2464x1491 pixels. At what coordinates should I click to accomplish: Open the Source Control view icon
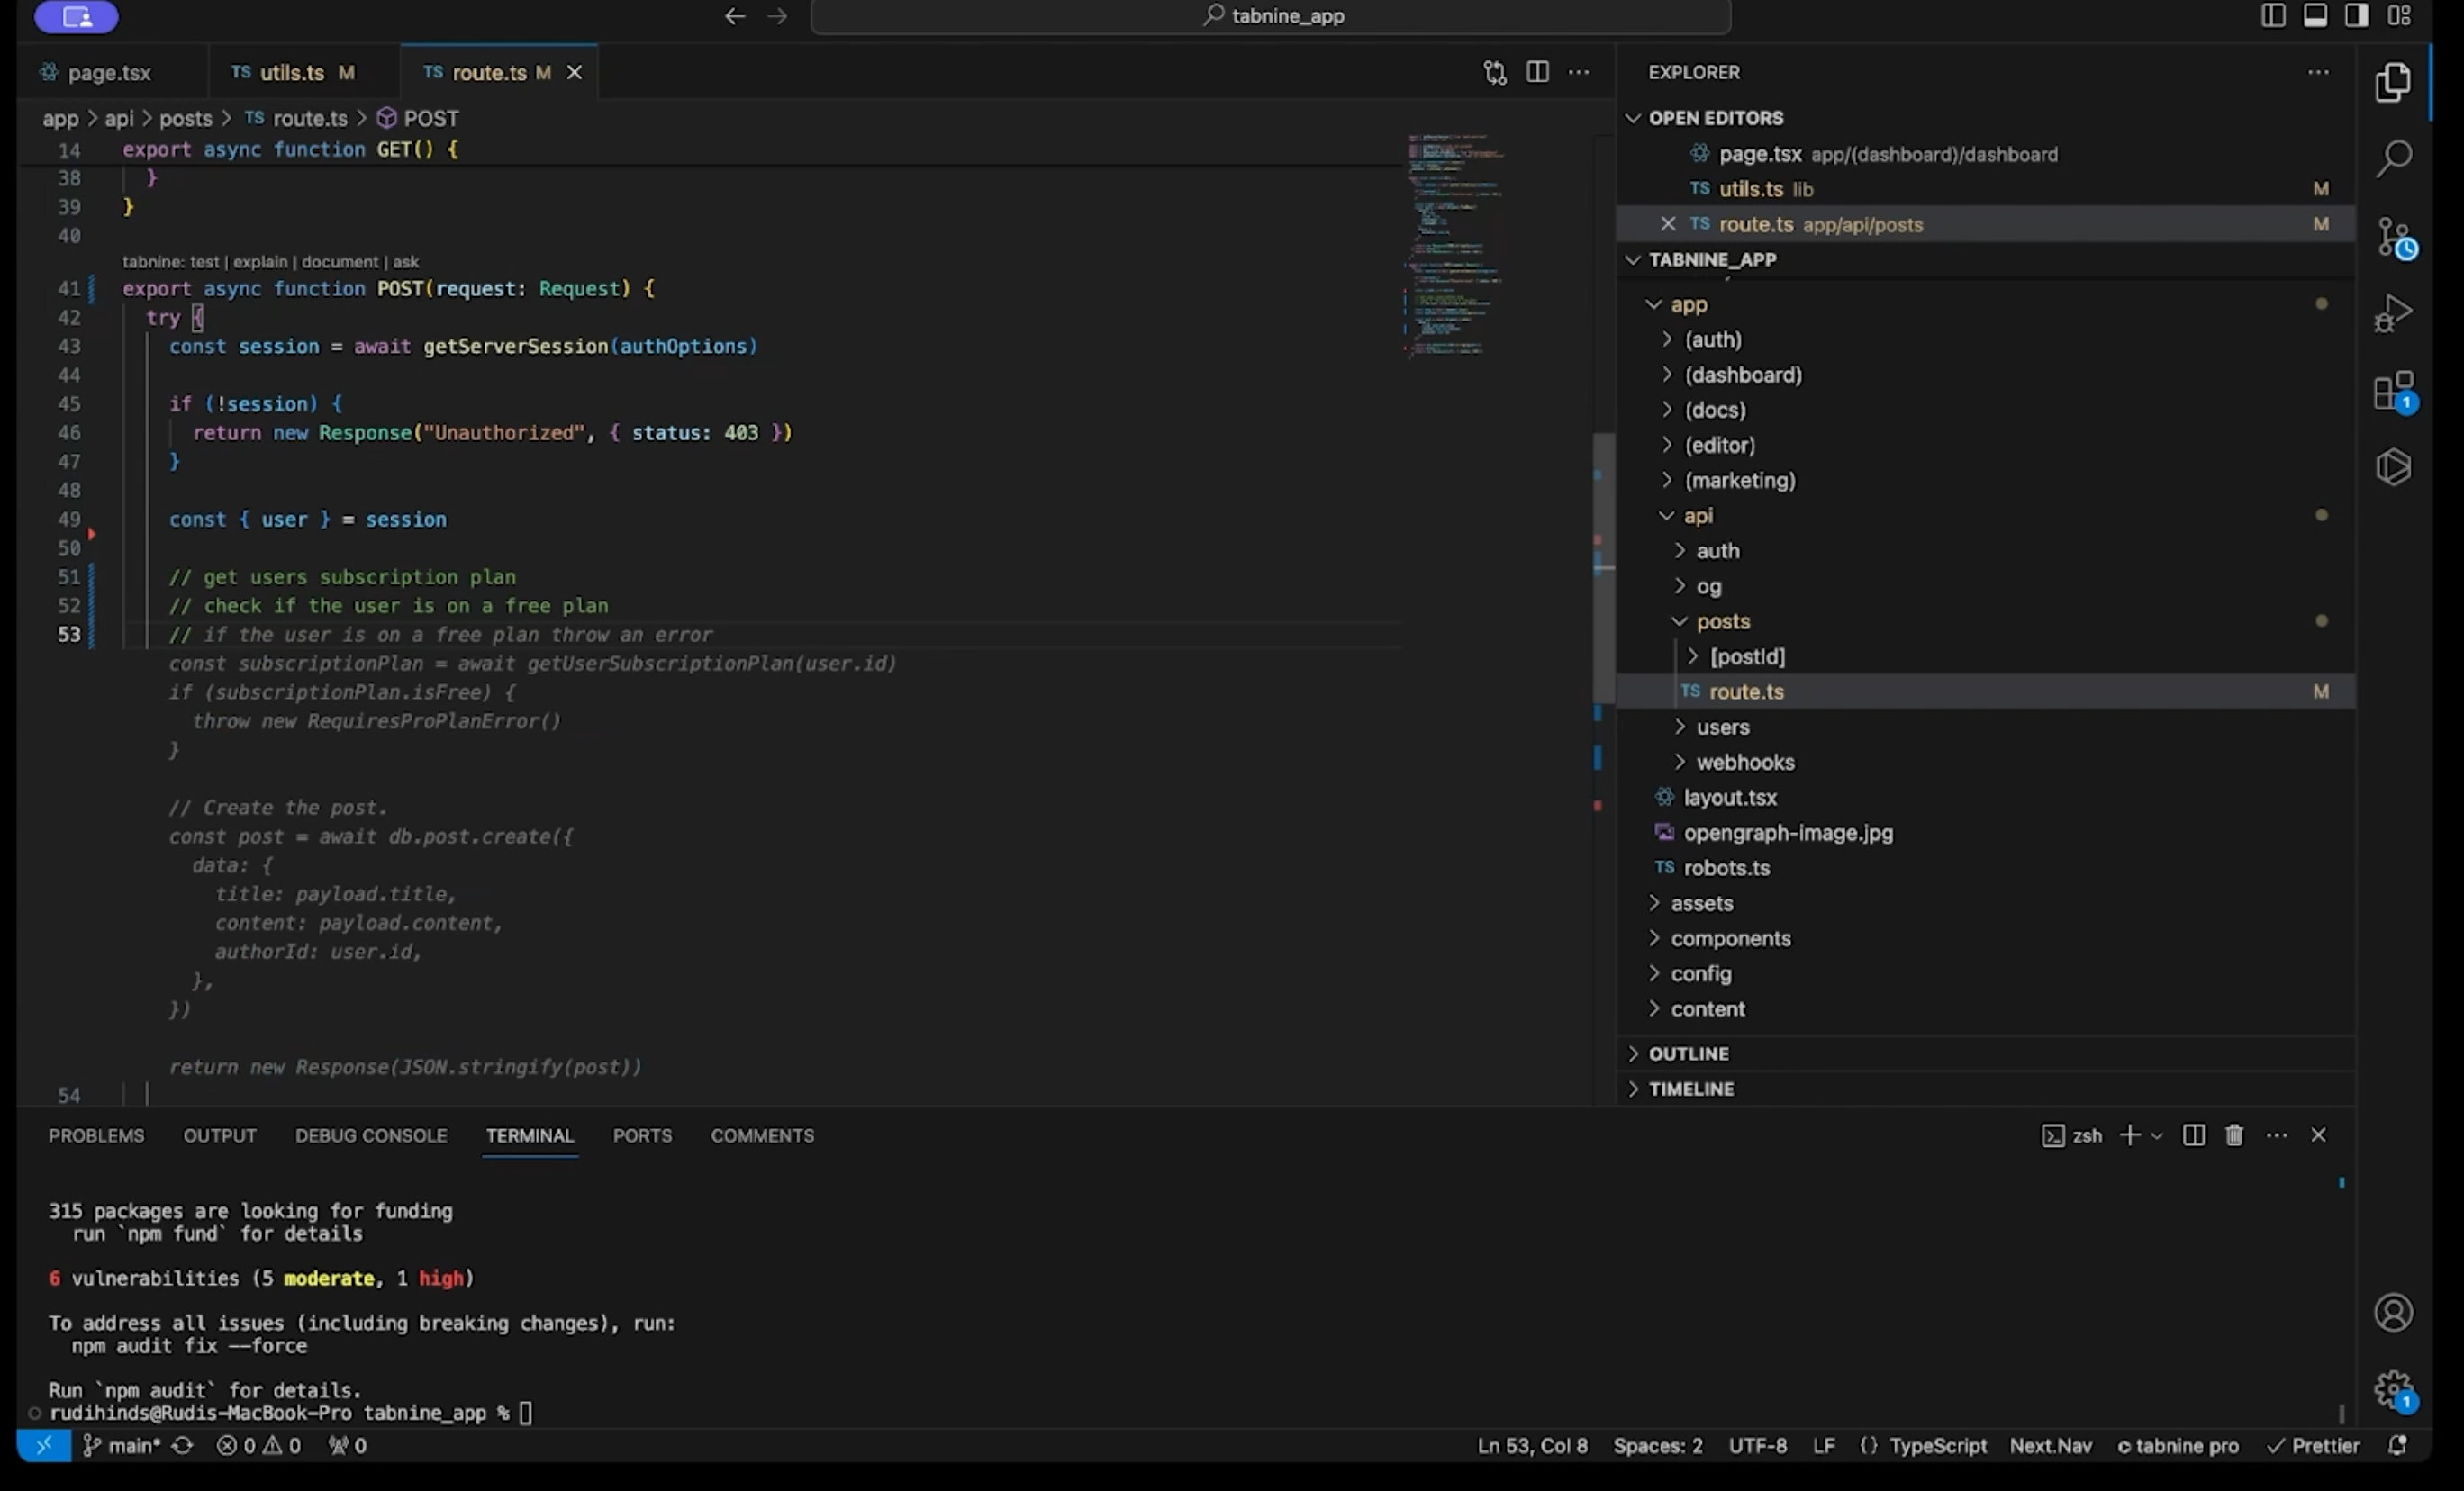pos(2393,238)
